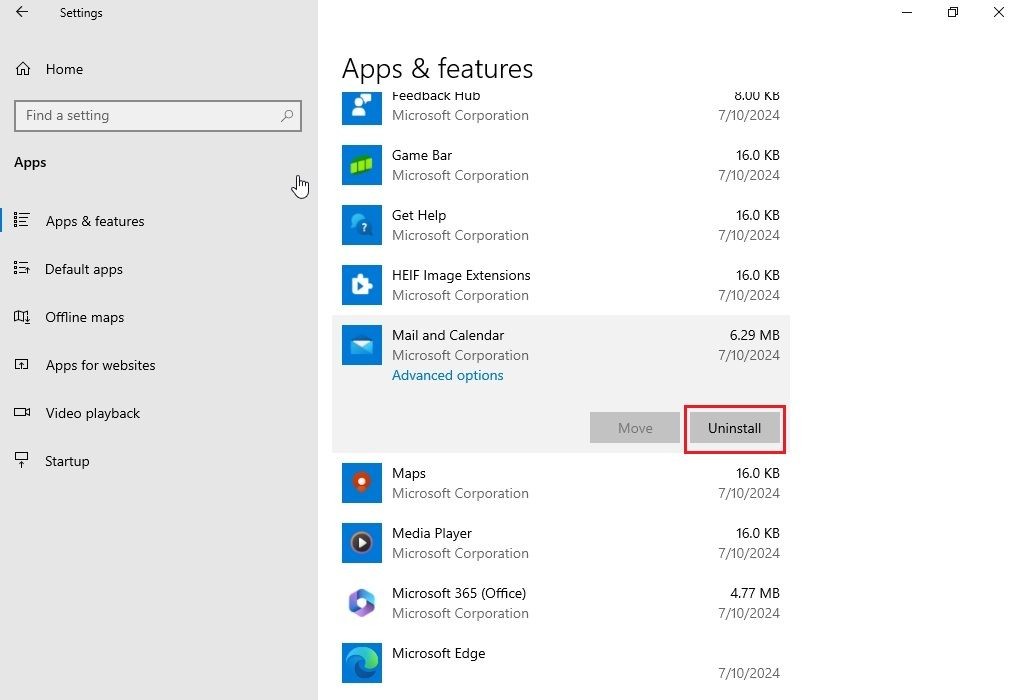Click the search magnifier icon
This screenshot has width=1014, height=700.
287,116
